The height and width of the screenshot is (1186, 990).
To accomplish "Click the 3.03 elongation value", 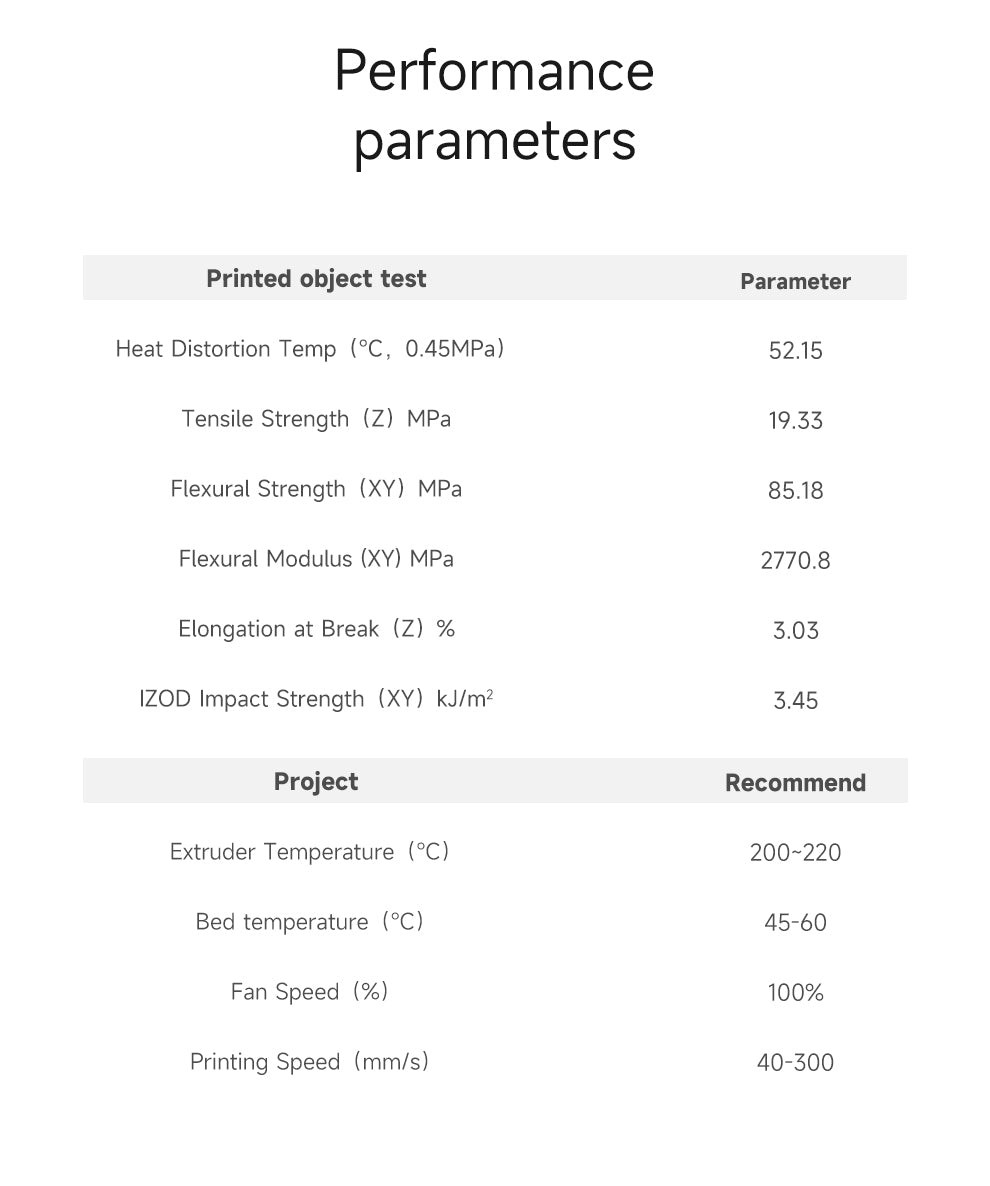I will pyautogui.click(x=795, y=631).
